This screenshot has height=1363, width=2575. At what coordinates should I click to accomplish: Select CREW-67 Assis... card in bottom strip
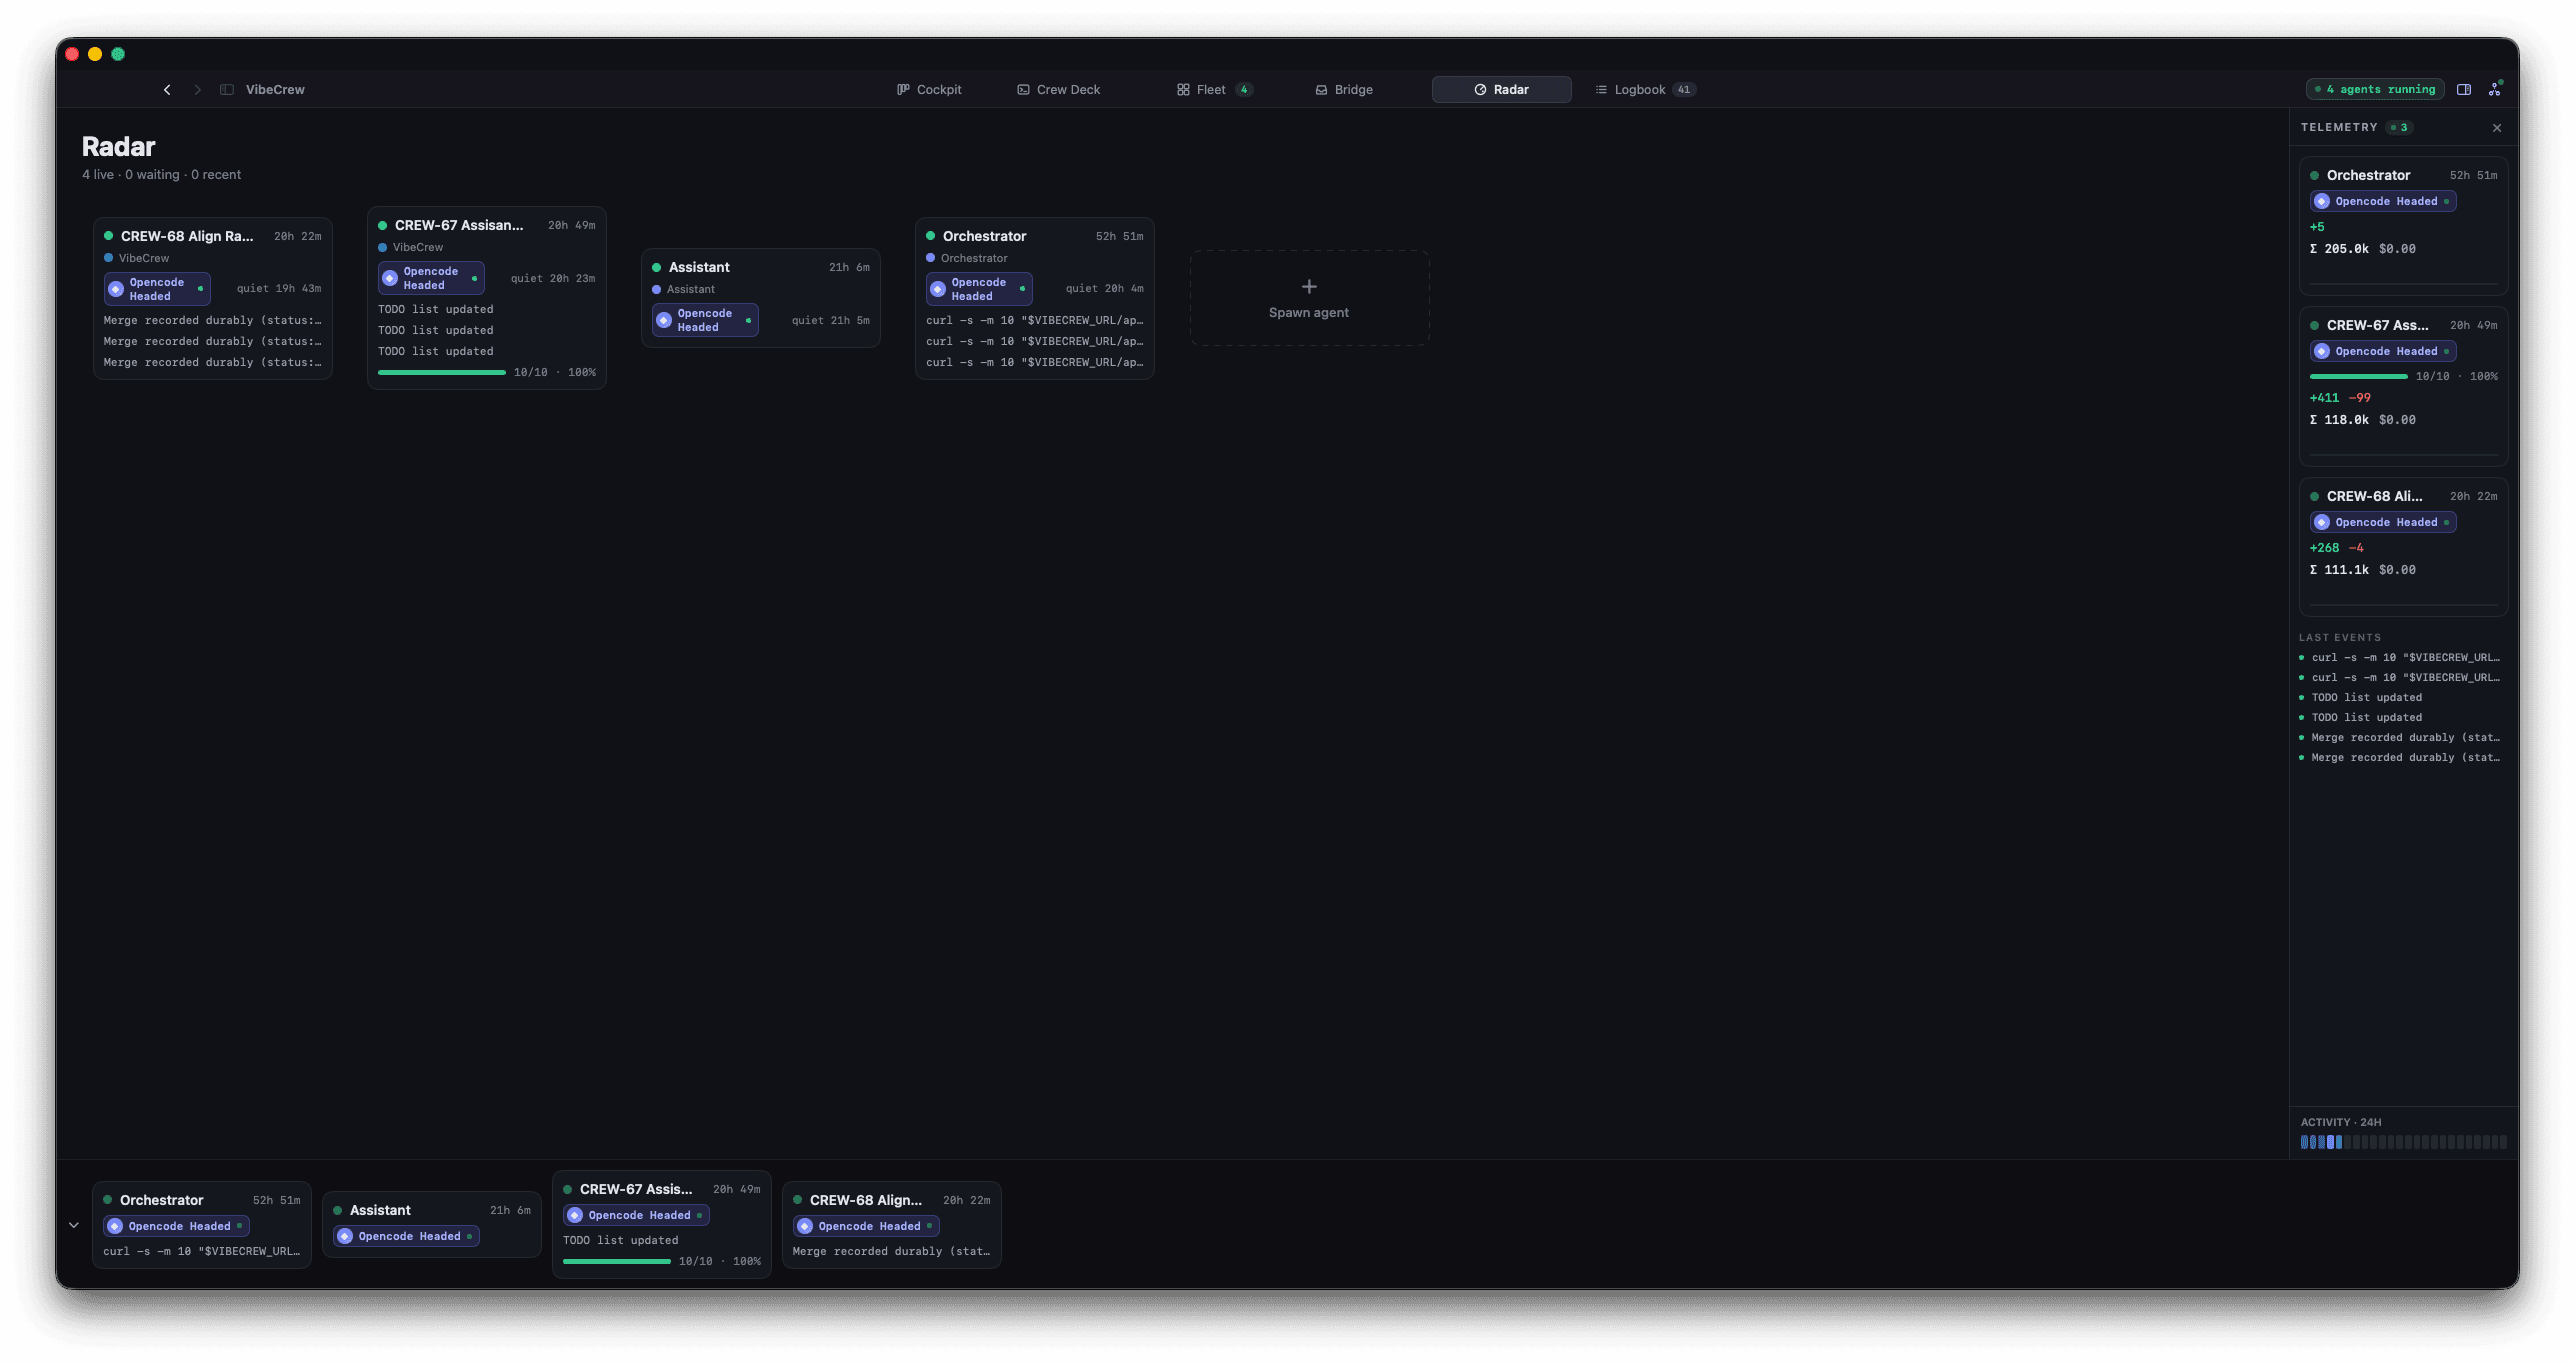tap(662, 1225)
